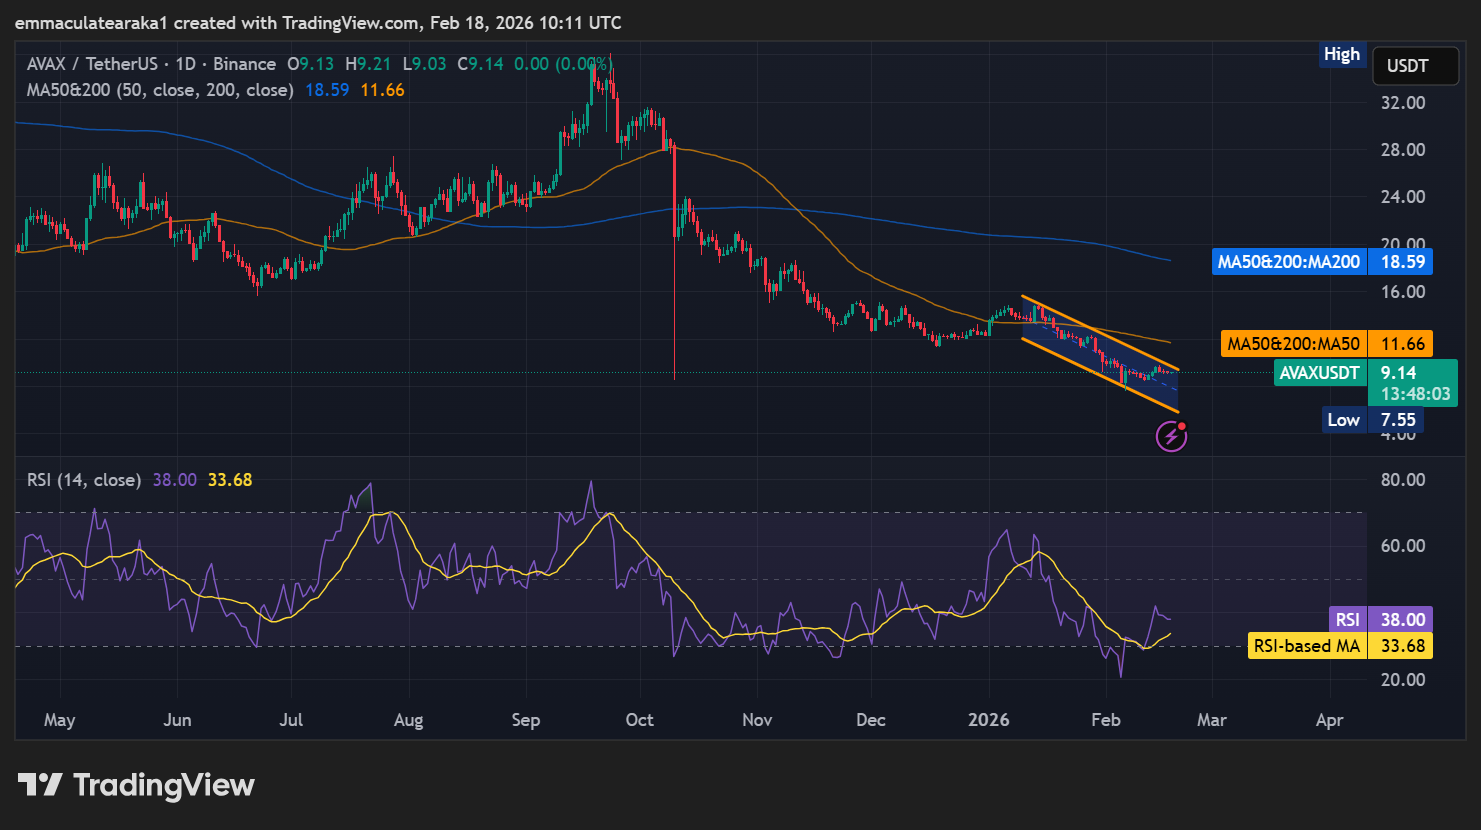The height and width of the screenshot is (830, 1481).
Task: Open the 1D timeframe selector
Action: 184,63
